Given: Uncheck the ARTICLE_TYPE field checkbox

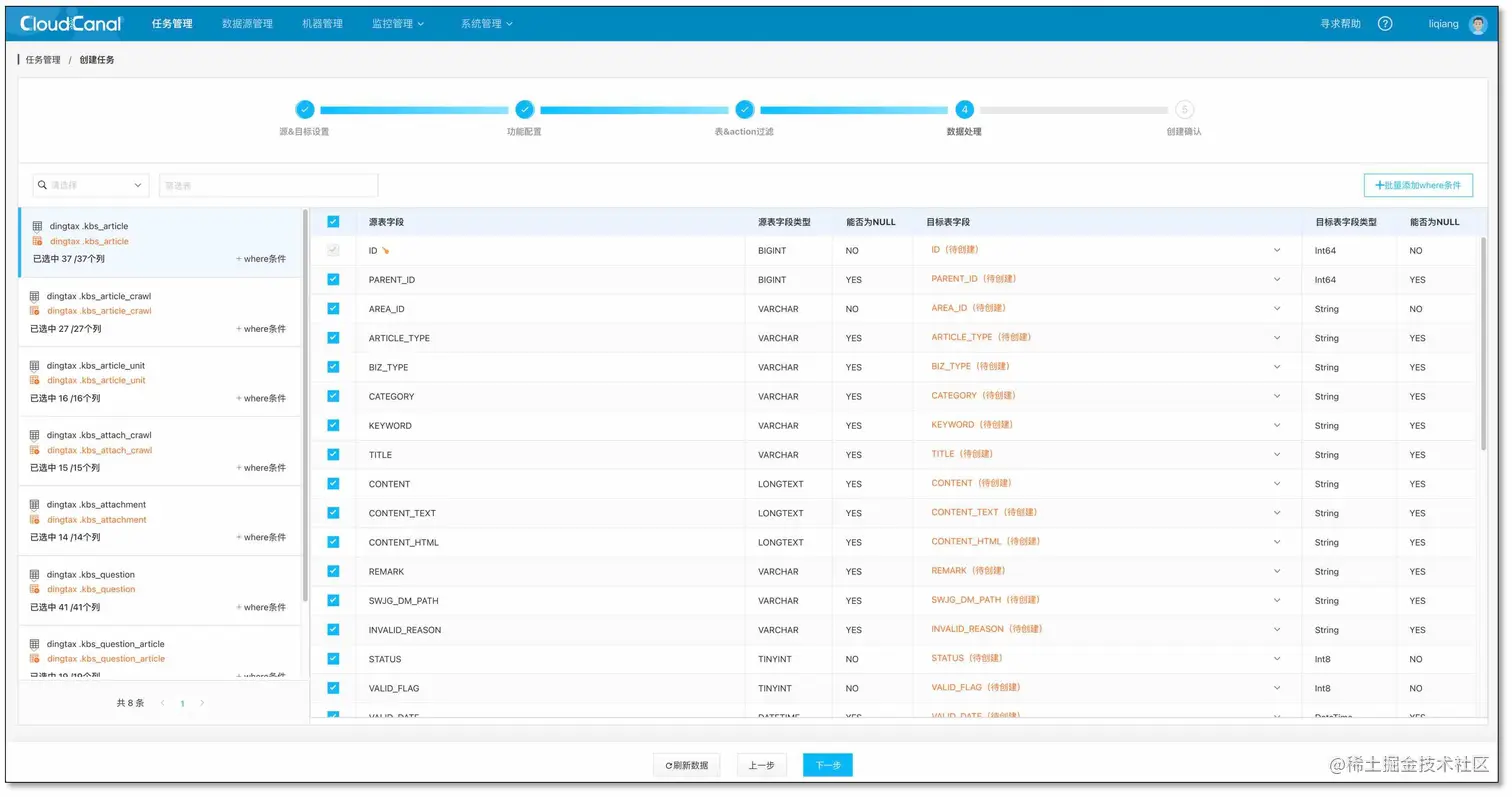Looking at the screenshot, I should tap(333, 338).
